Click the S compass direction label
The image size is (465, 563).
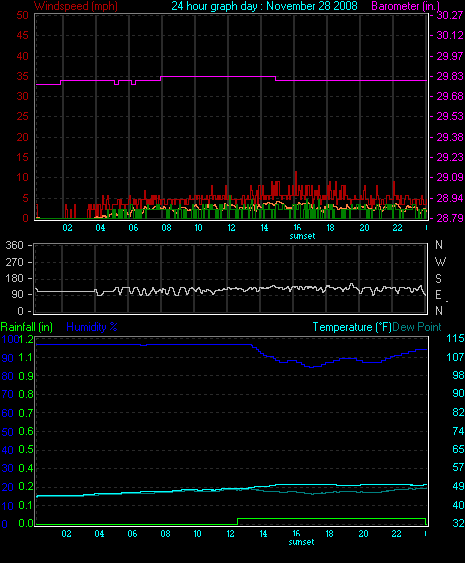pyautogui.click(x=438, y=279)
